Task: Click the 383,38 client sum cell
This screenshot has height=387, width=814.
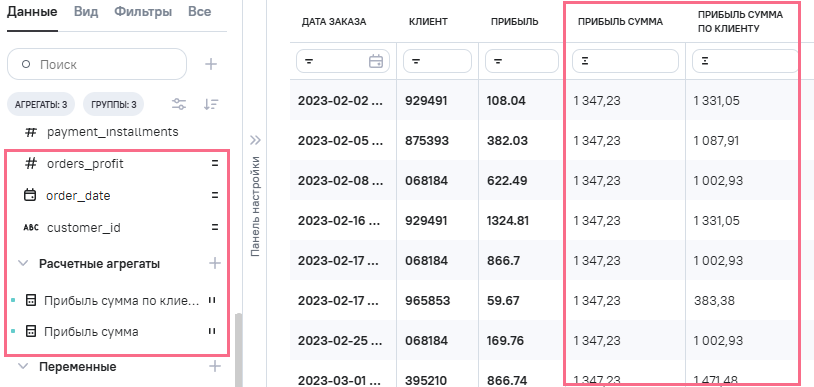Action: point(714,300)
